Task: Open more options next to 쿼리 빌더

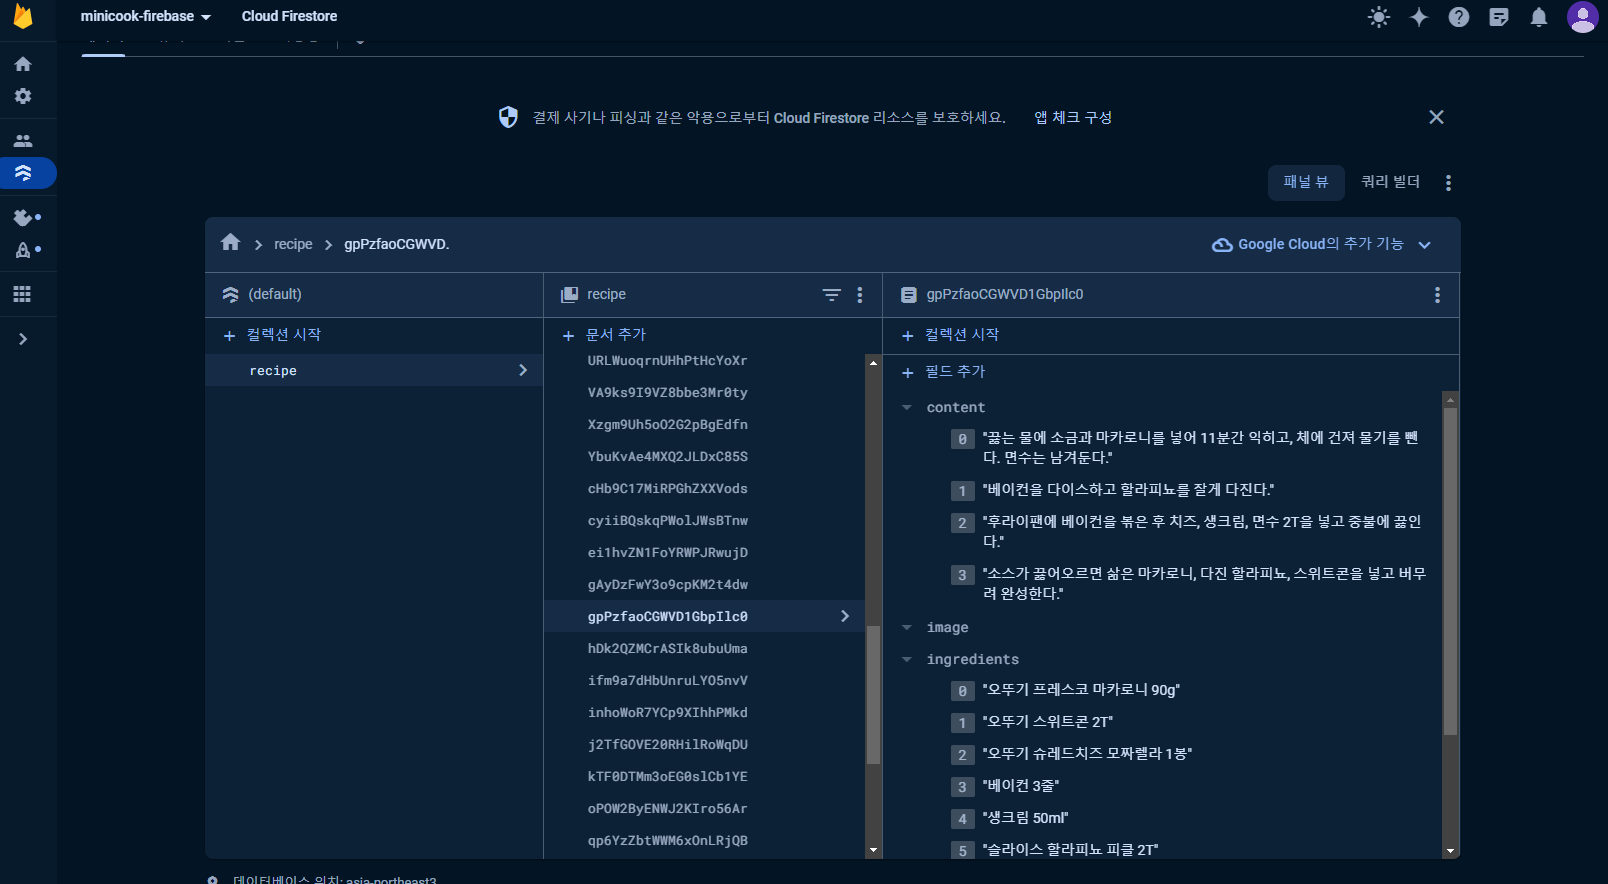Action: point(1448,182)
